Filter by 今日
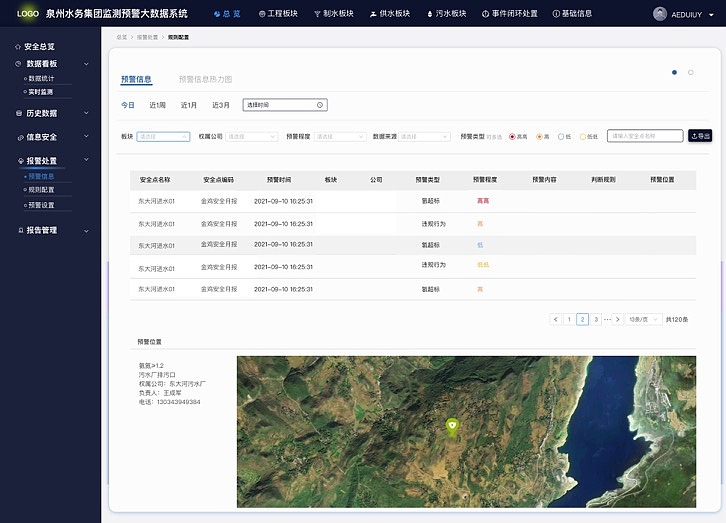The width and height of the screenshot is (726, 523). [128, 105]
